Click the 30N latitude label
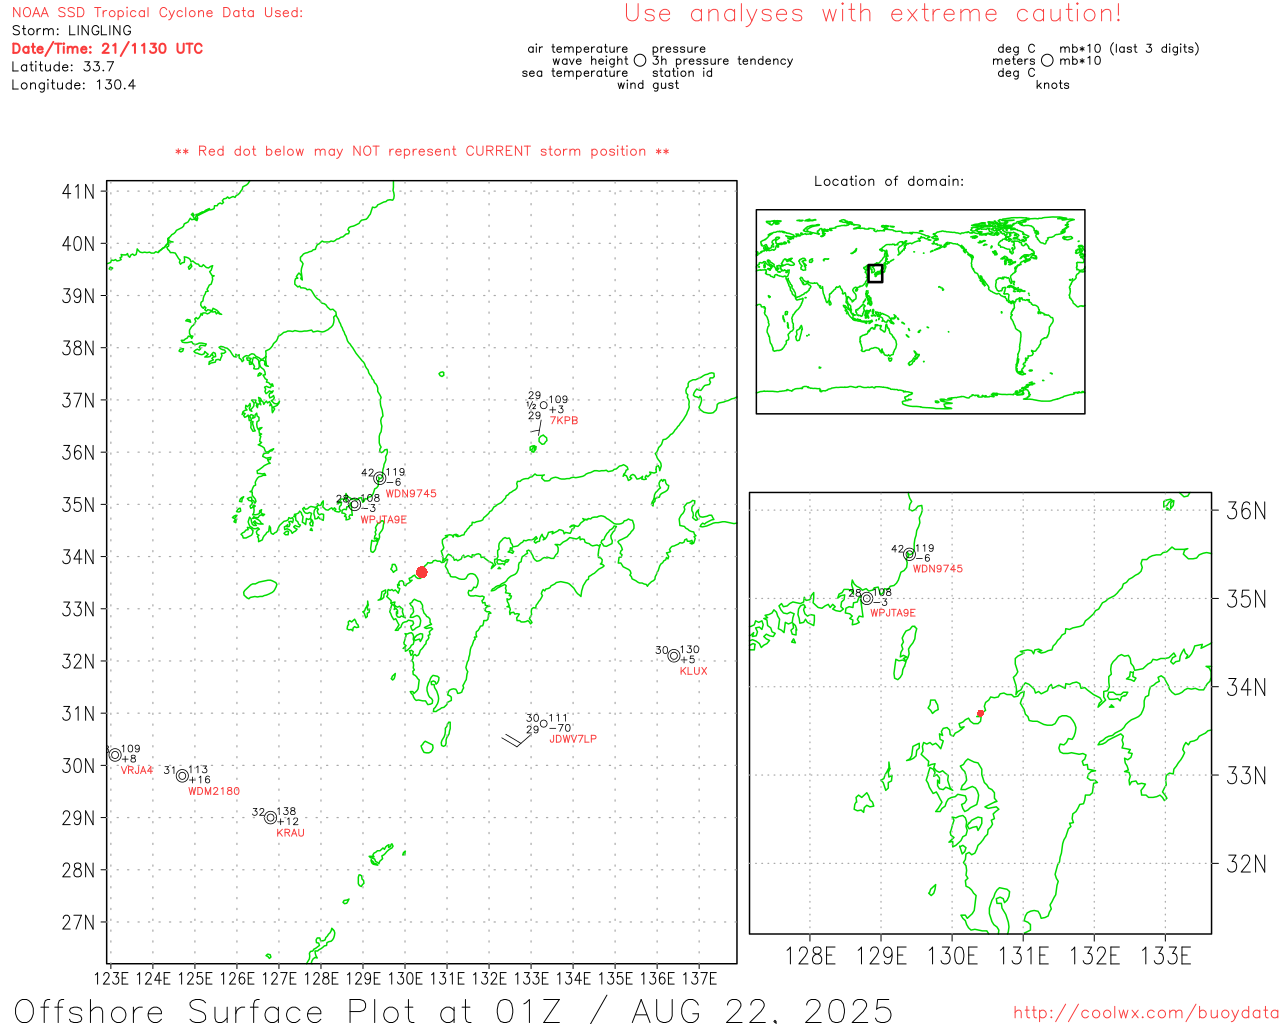Image resolution: width=1280 pixels, height=1024 pixels. coord(79,765)
